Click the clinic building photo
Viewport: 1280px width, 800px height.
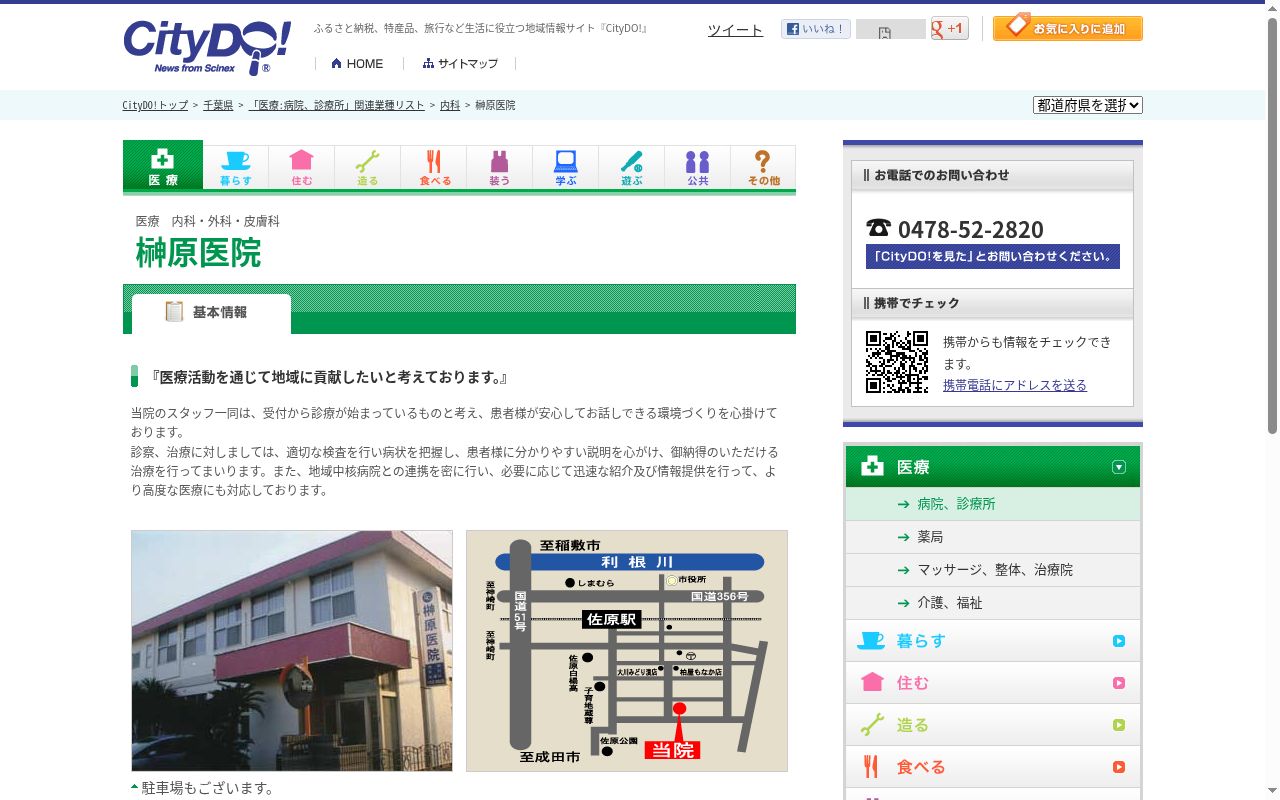pyautogui.click(x=292, y=651)
